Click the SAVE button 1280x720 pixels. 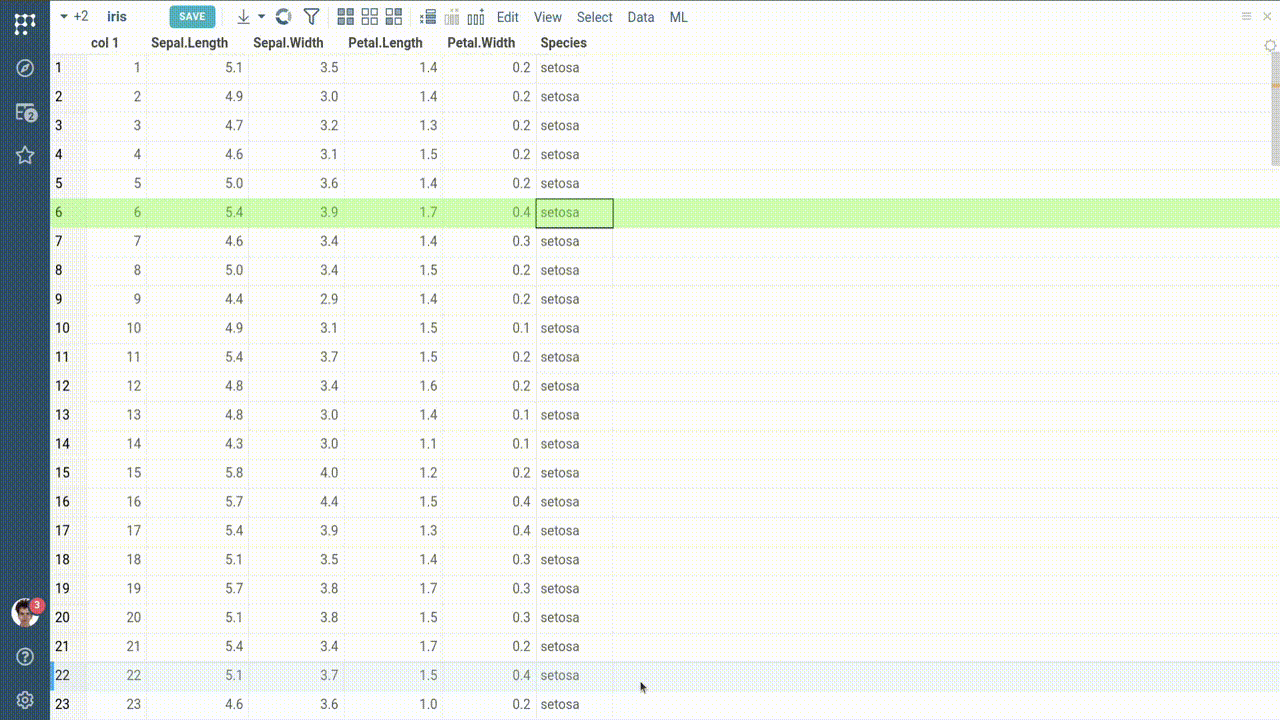click(192, 17)
